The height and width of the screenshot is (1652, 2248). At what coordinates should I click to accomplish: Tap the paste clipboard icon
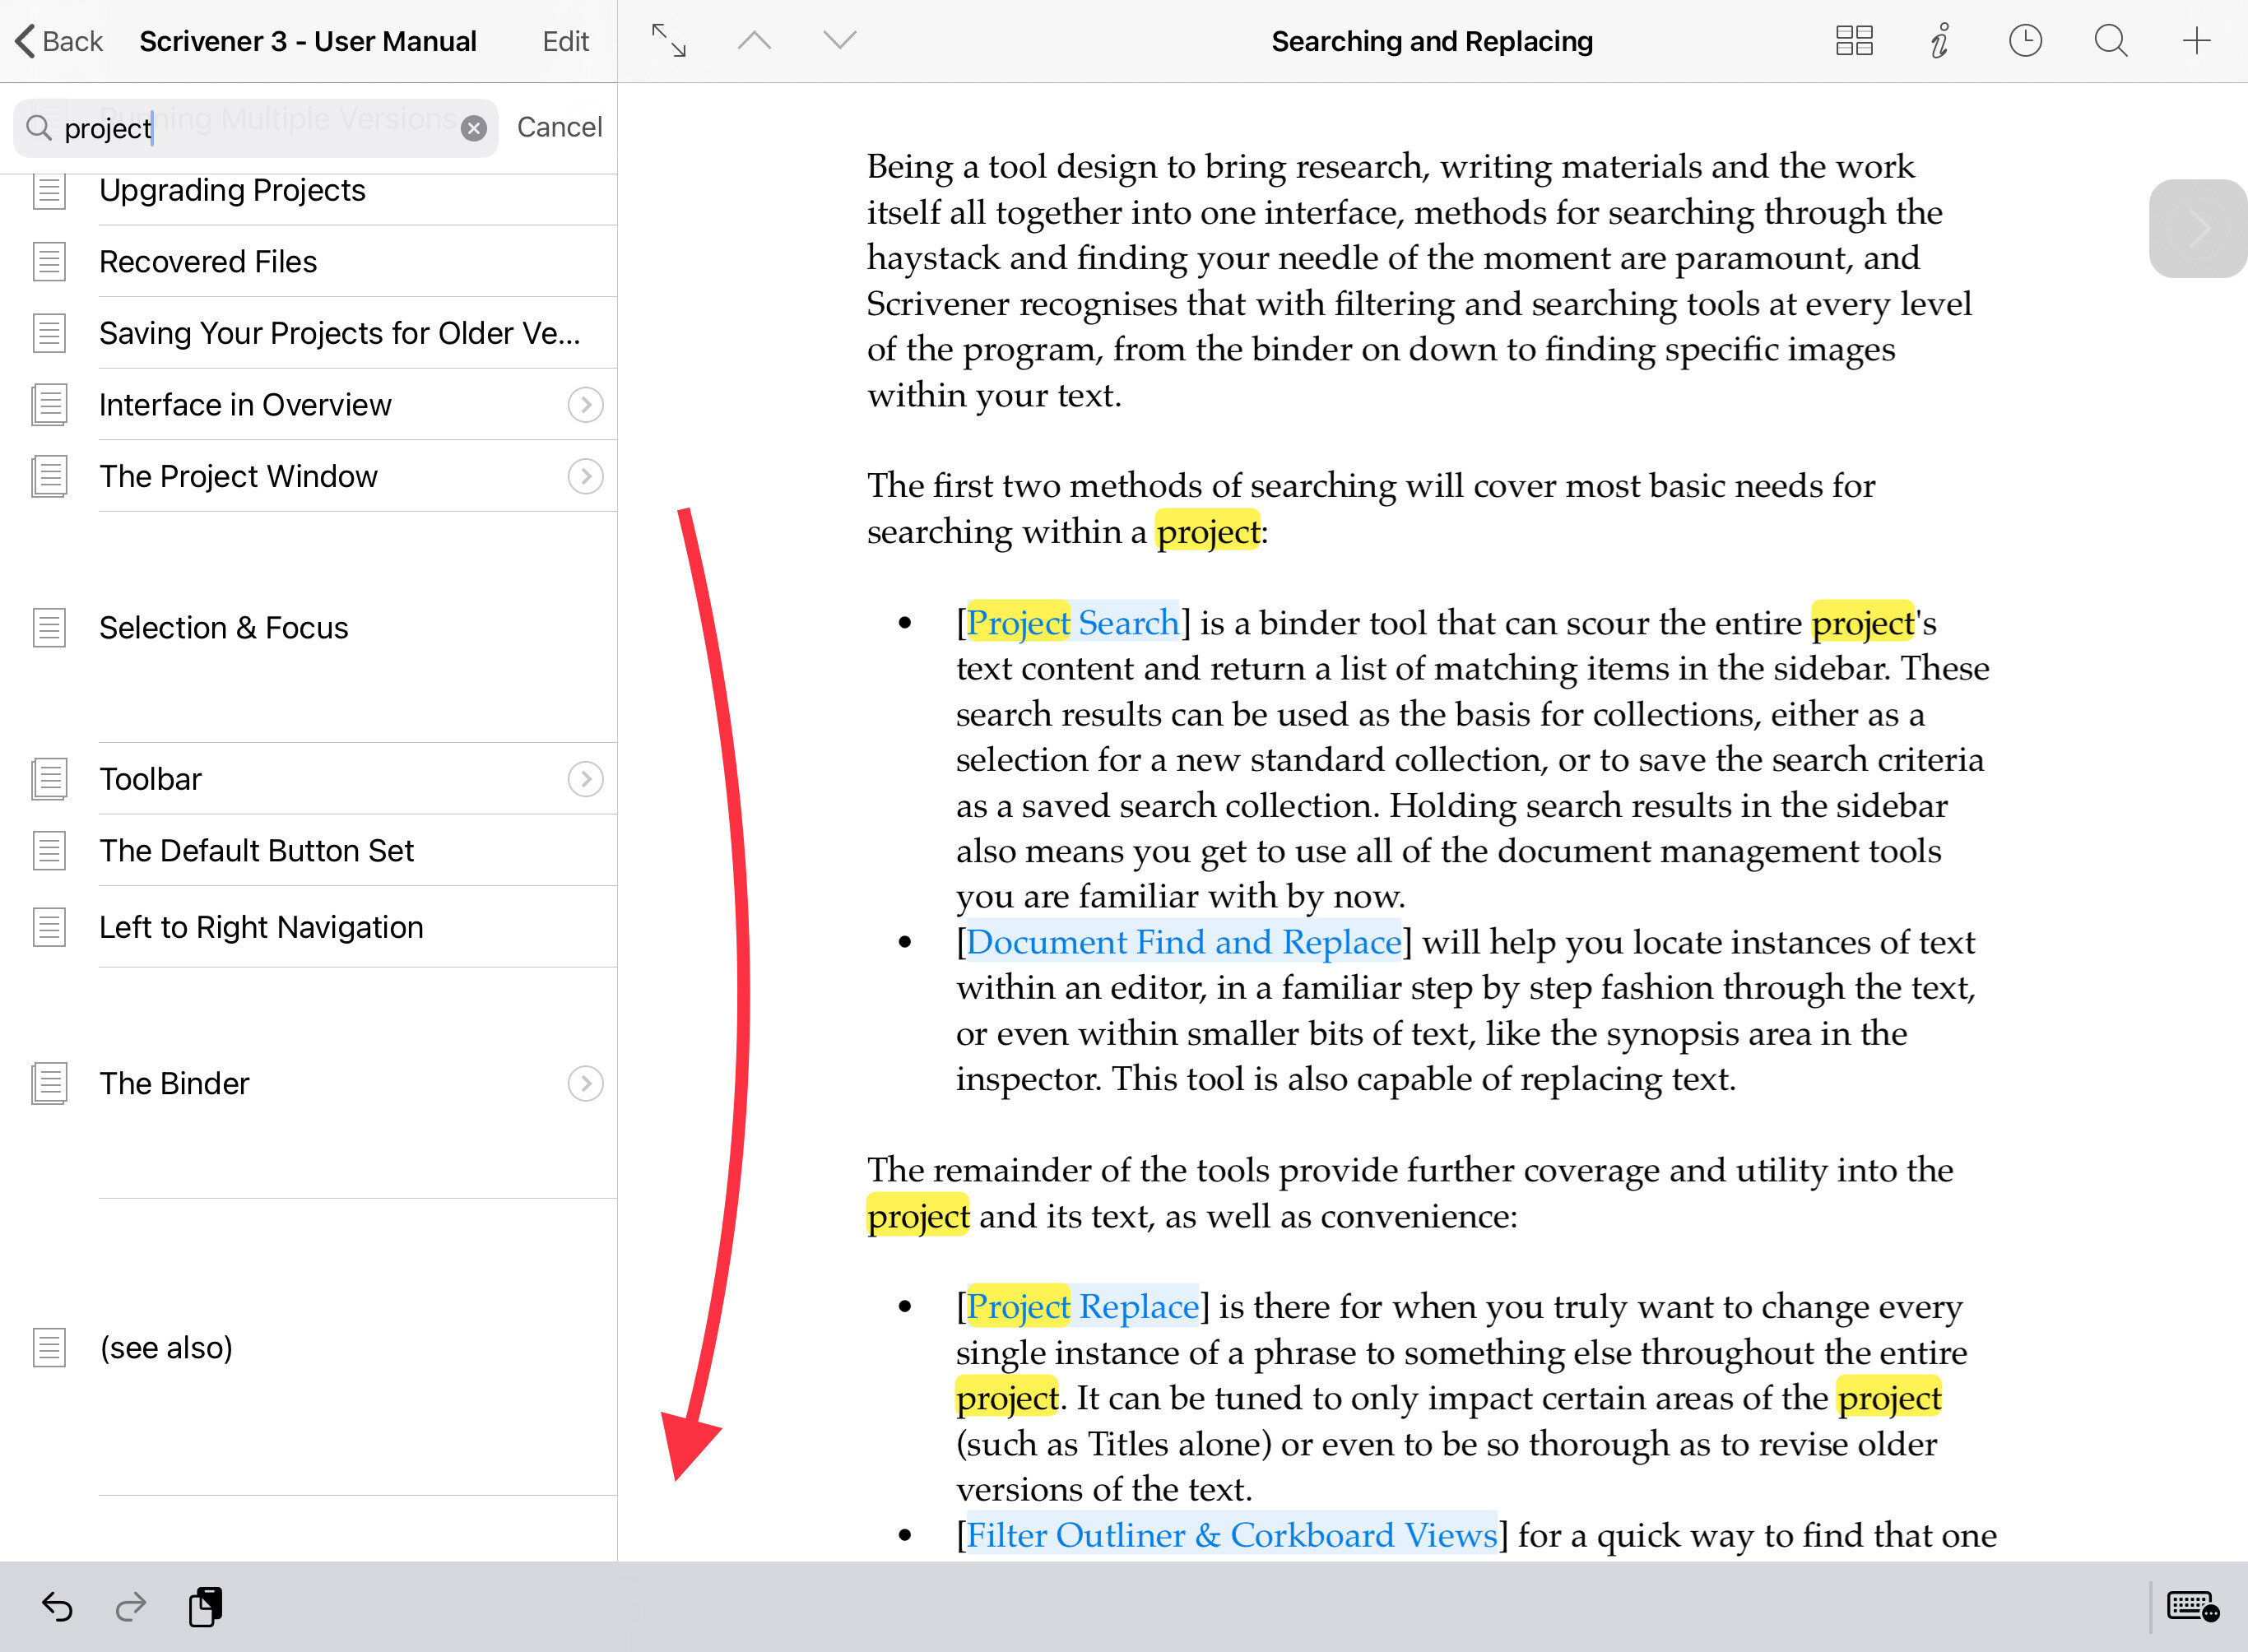pos(205,1607)
